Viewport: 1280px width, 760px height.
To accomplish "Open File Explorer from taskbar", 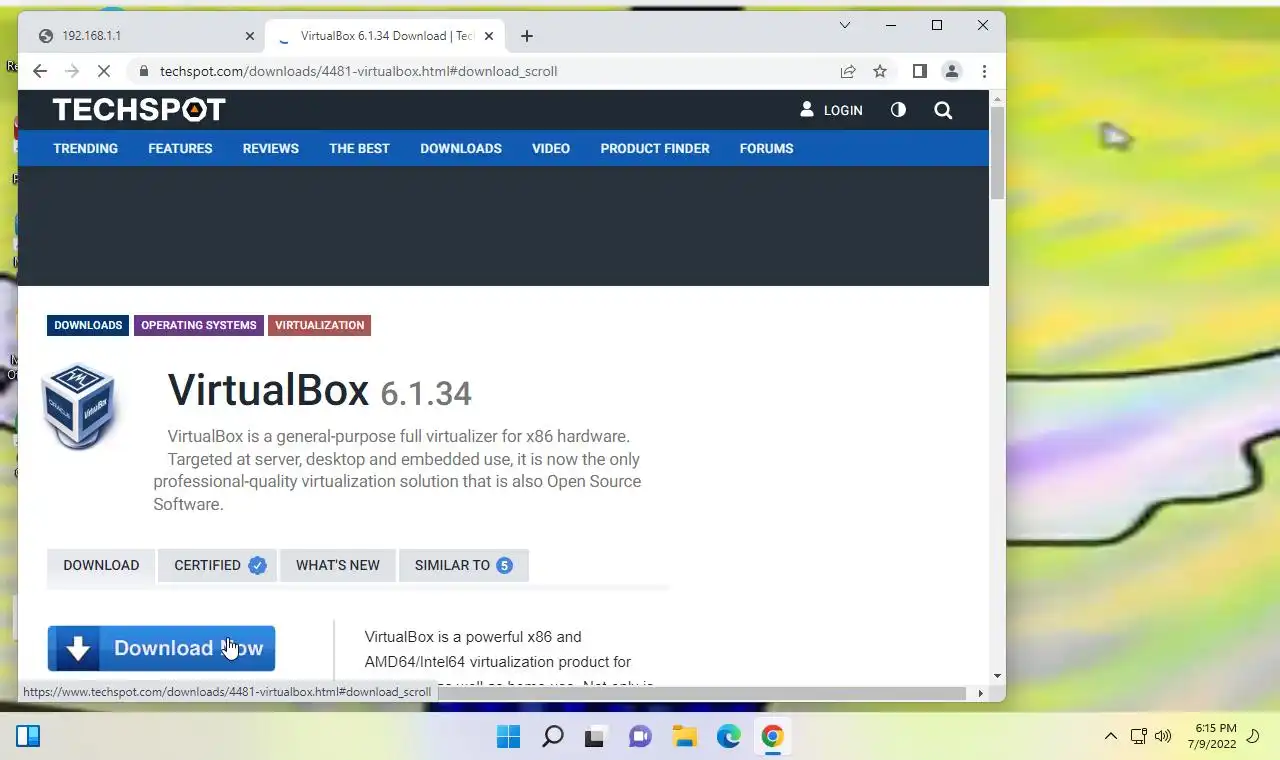I will (x=684, y=737).
